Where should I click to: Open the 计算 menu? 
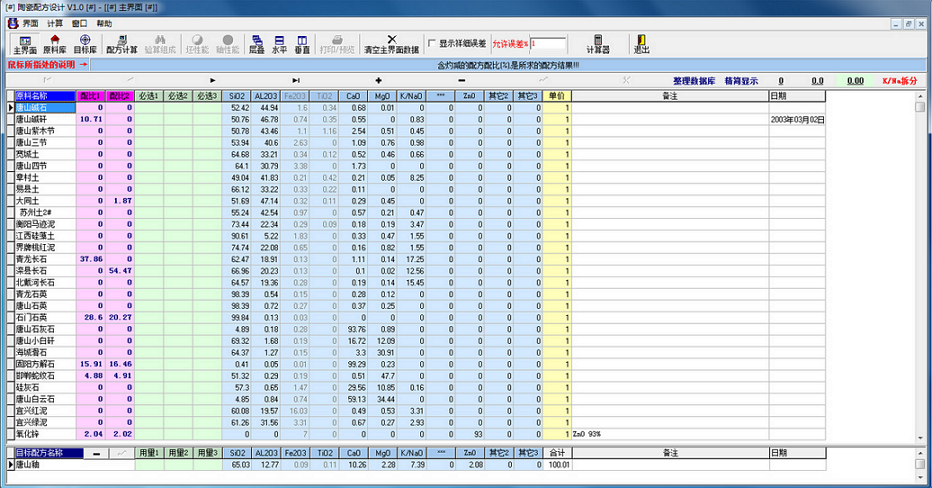point(54,22)
